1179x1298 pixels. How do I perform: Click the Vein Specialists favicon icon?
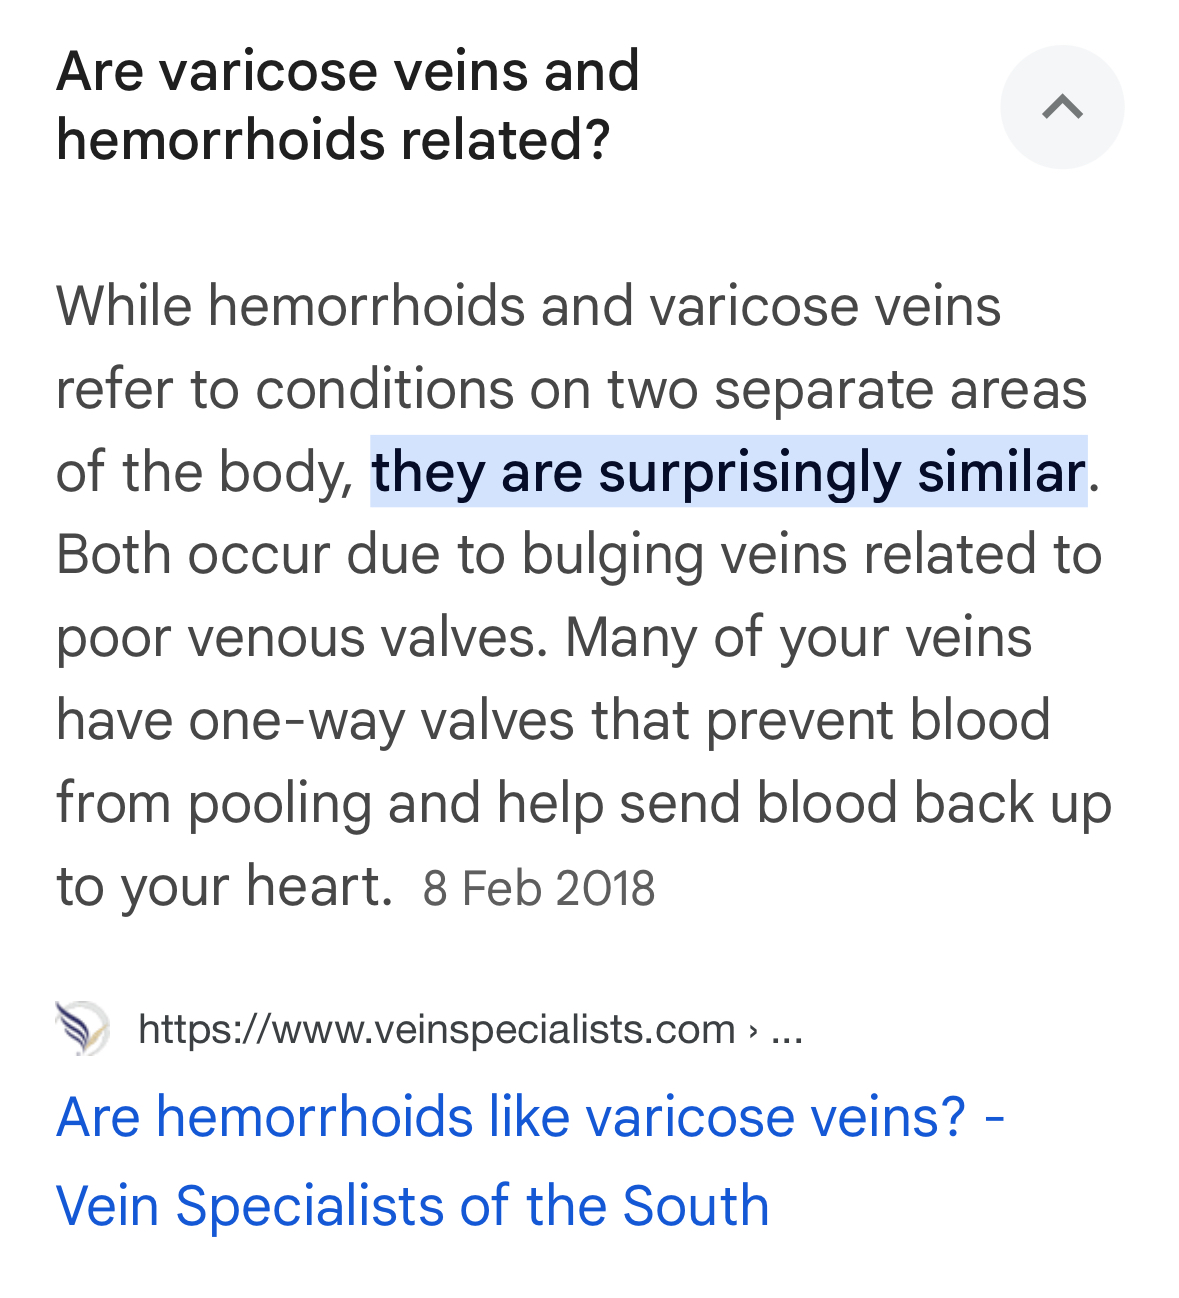point(82,1028)
